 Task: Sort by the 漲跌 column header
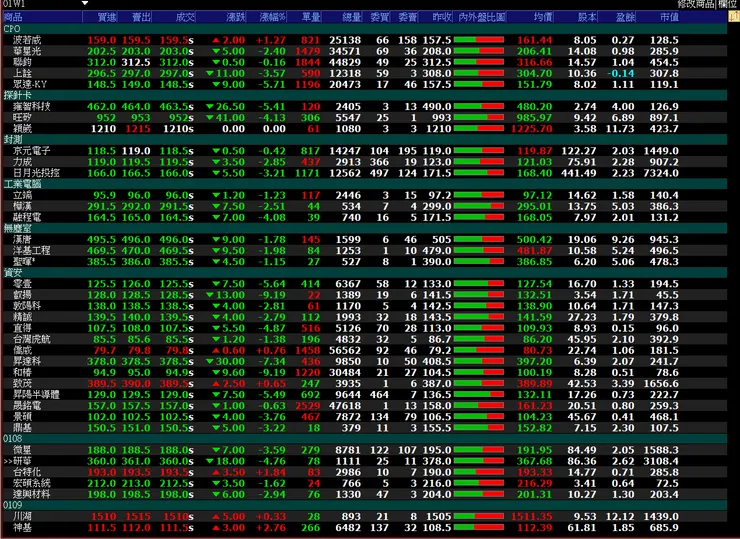(235, 17)
